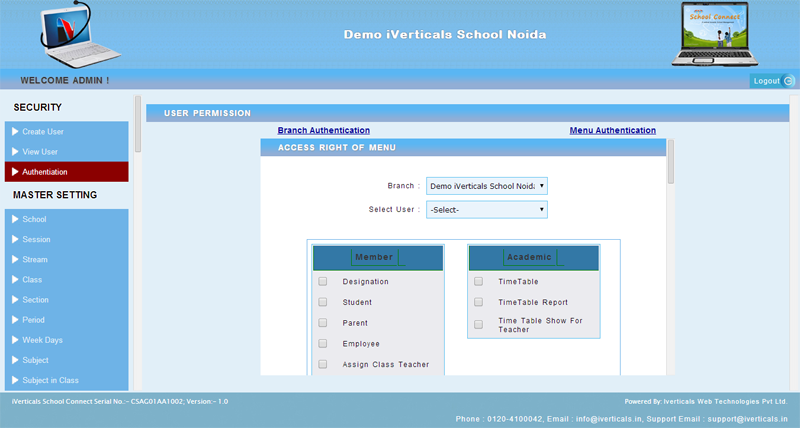Enable the Designation checkbox

[323, 282]
